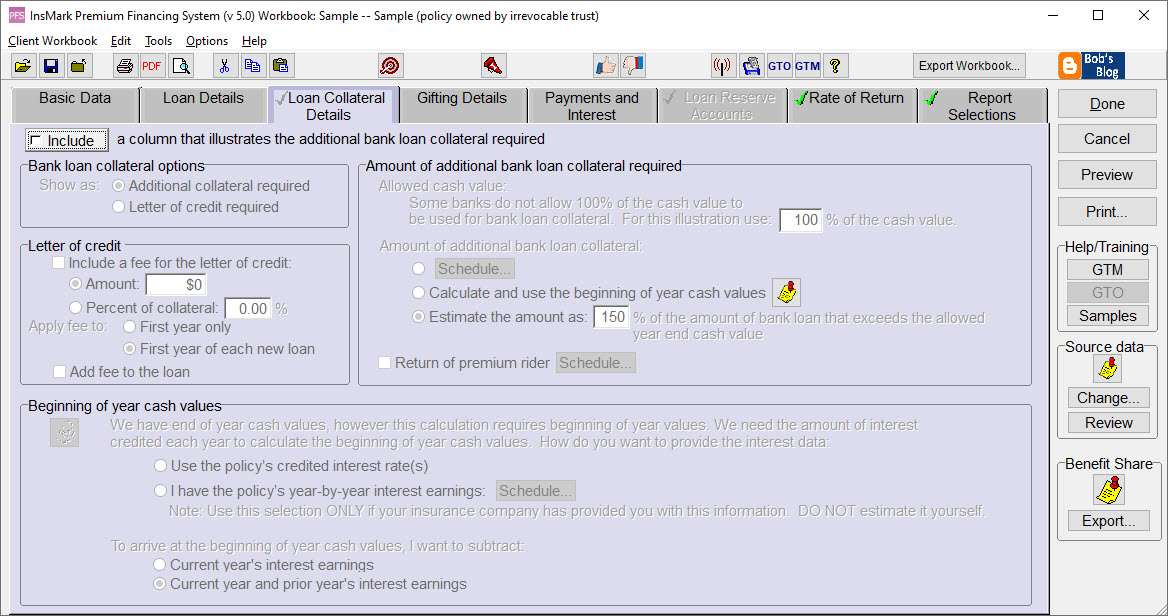Open the PDF export icon
The height and width of the screenshot is (616, 1168).
coord(151,65)
